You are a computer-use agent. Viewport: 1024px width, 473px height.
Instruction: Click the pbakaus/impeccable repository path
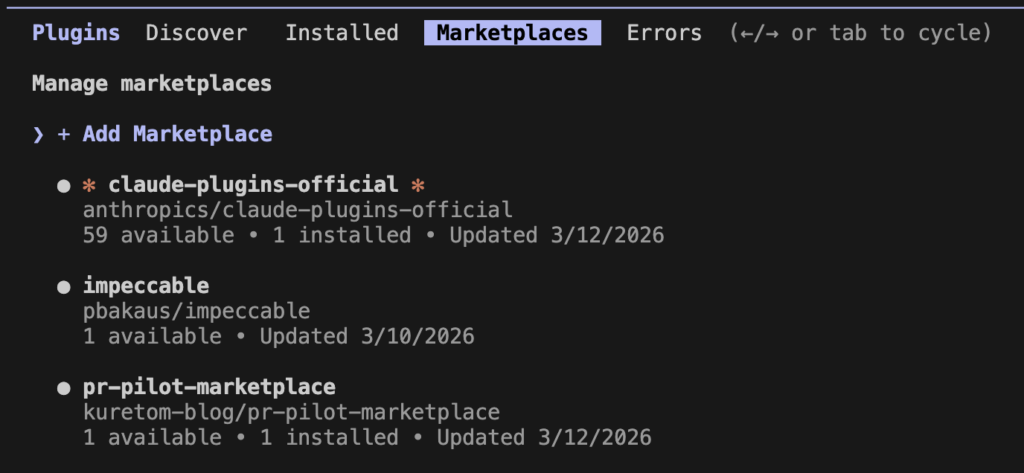(197, 311)
